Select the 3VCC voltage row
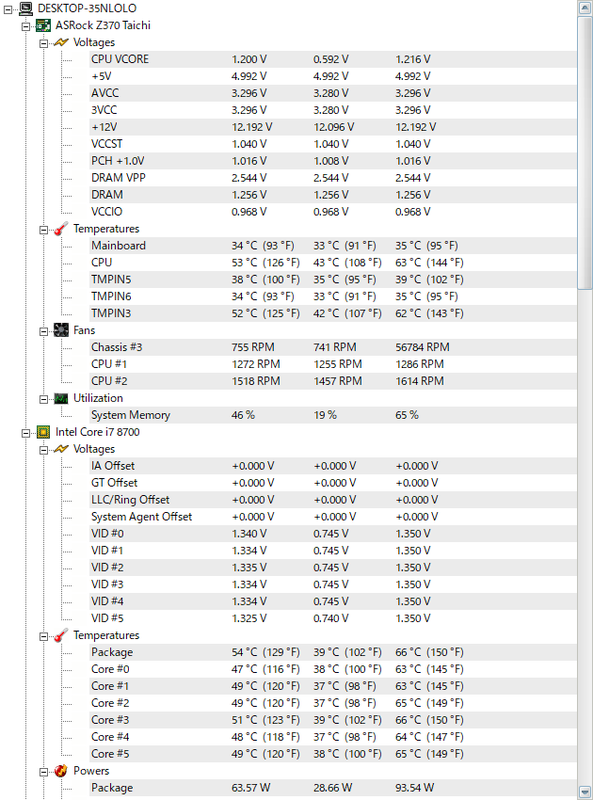The width and height of the screenshot is (593, 800). pyautogui.click(x=333, y=110)
